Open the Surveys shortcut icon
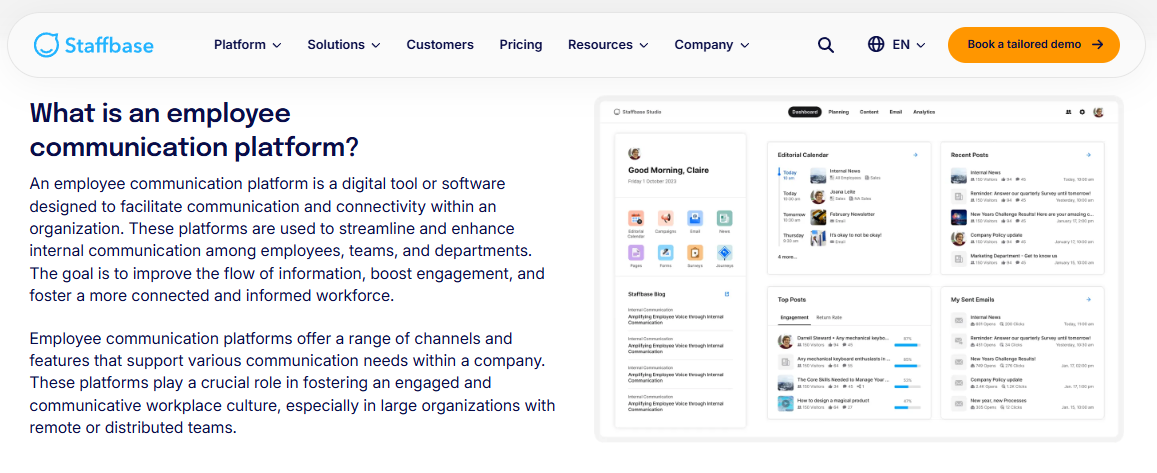Viewport: 1157px width, 473px height. pyautogui.click(x=695, y=253)
